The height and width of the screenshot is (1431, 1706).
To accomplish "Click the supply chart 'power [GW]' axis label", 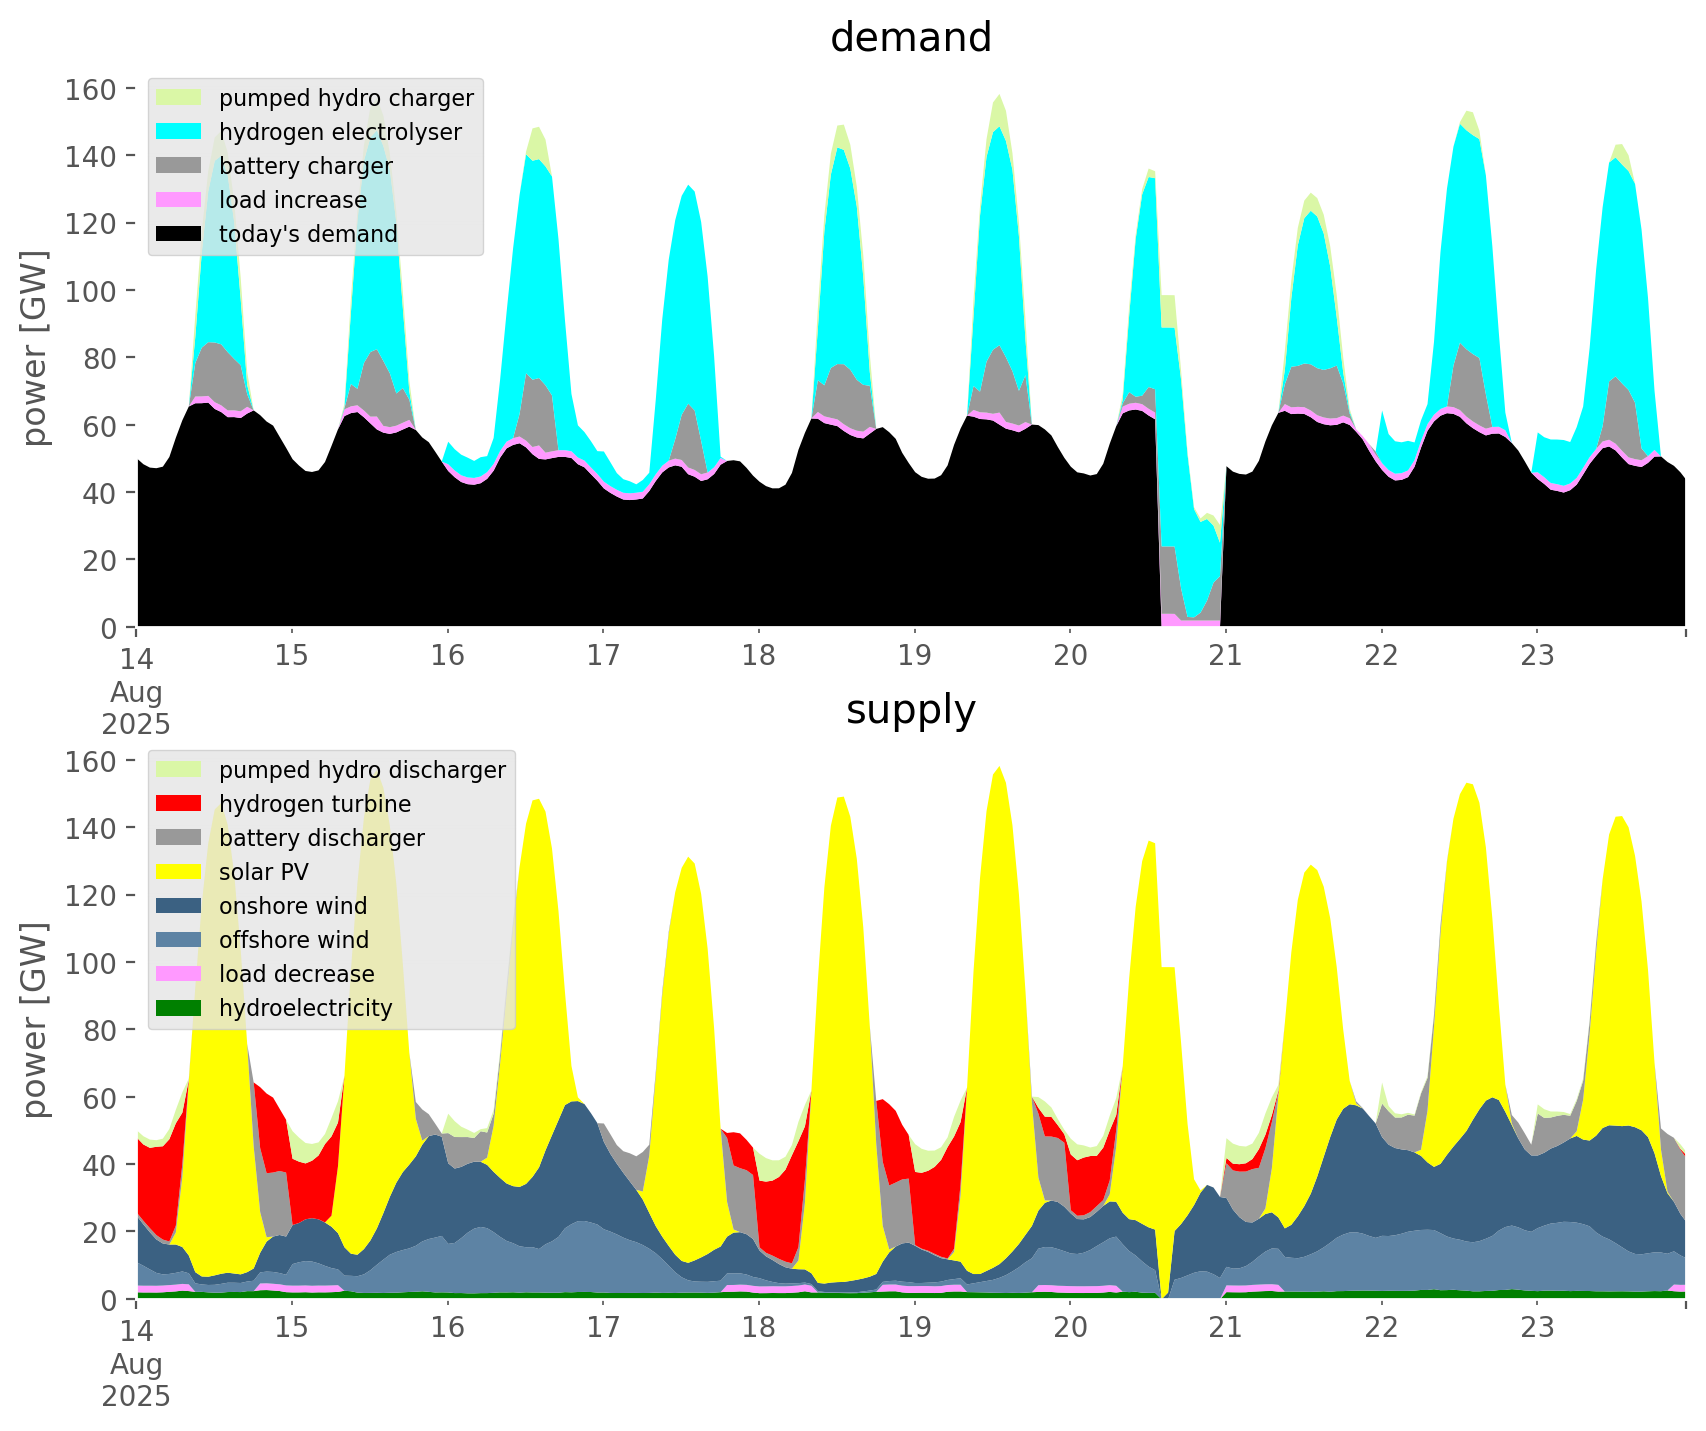I will (36, 1020).
